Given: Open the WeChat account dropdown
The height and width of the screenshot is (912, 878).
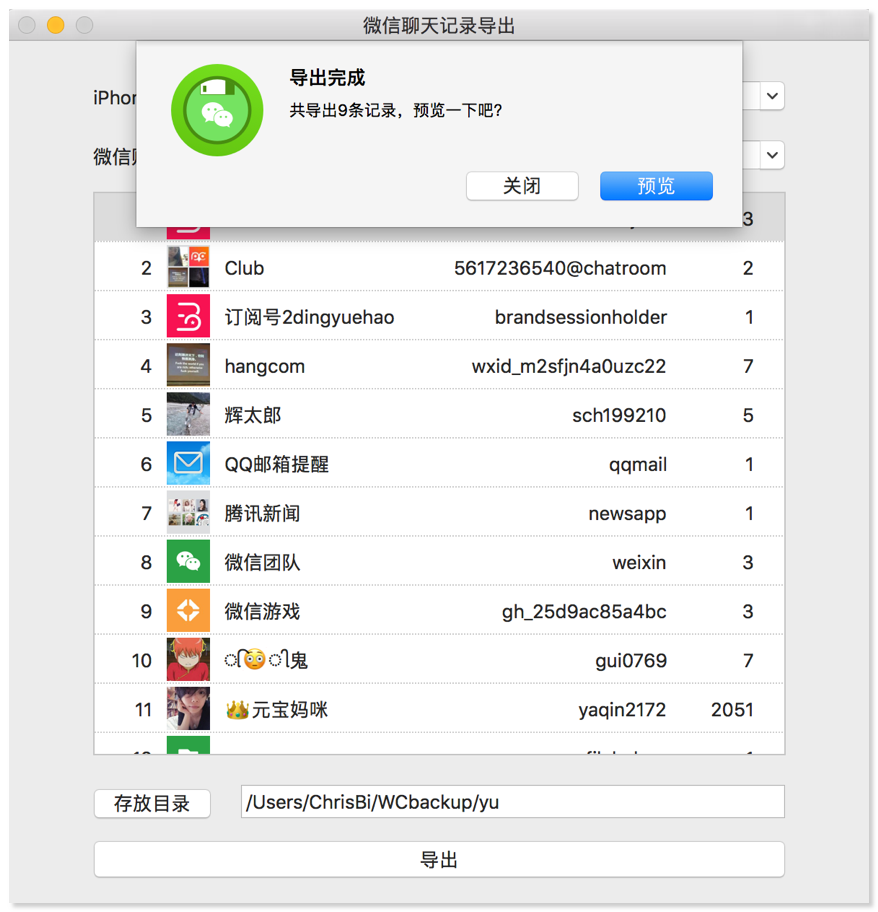Looking at the screenshot, I should (770, 155).
